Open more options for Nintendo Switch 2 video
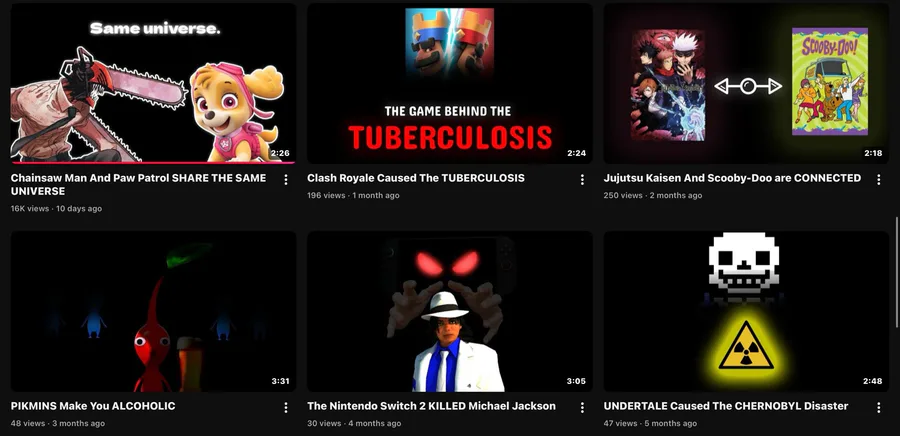900x436 pixels. [582, 407]
